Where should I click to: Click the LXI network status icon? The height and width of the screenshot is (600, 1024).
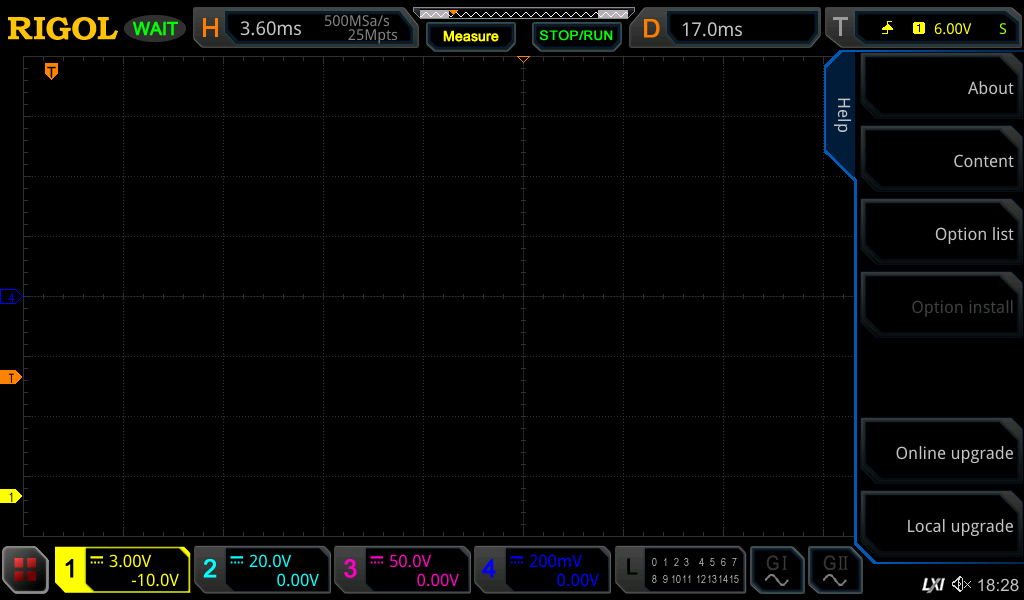932,584
